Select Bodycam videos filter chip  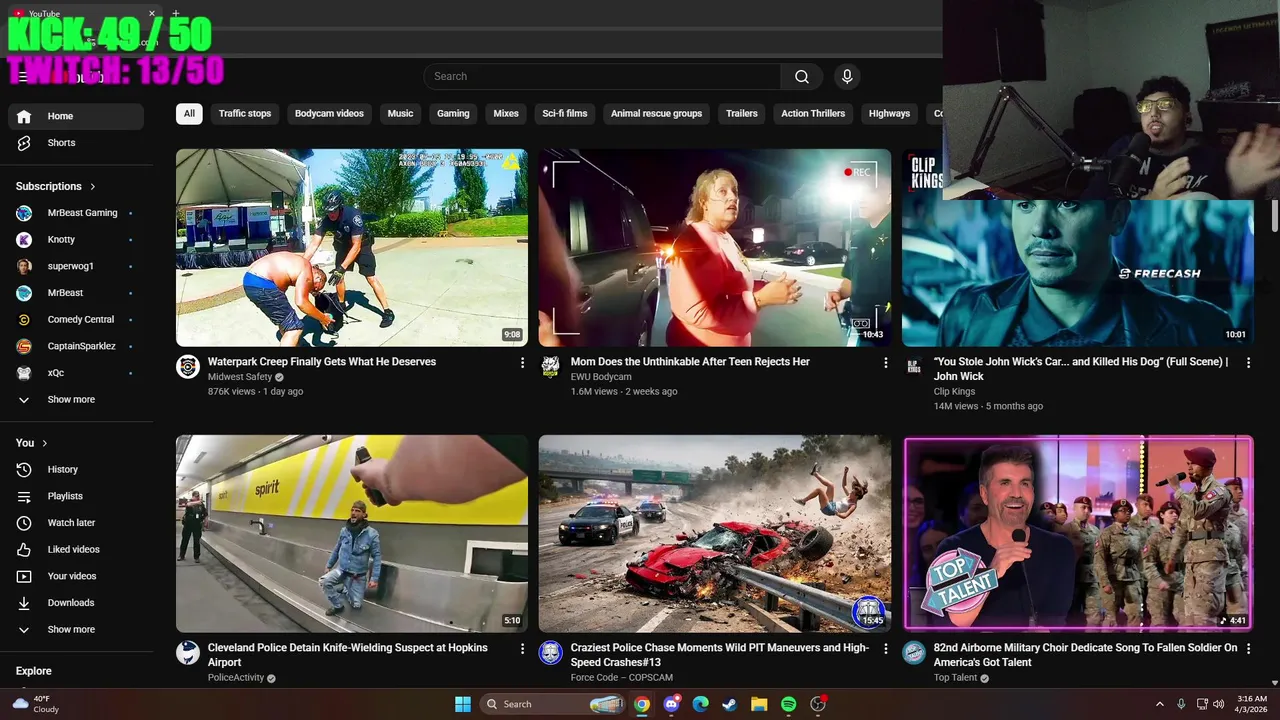(x=329, y=114)
